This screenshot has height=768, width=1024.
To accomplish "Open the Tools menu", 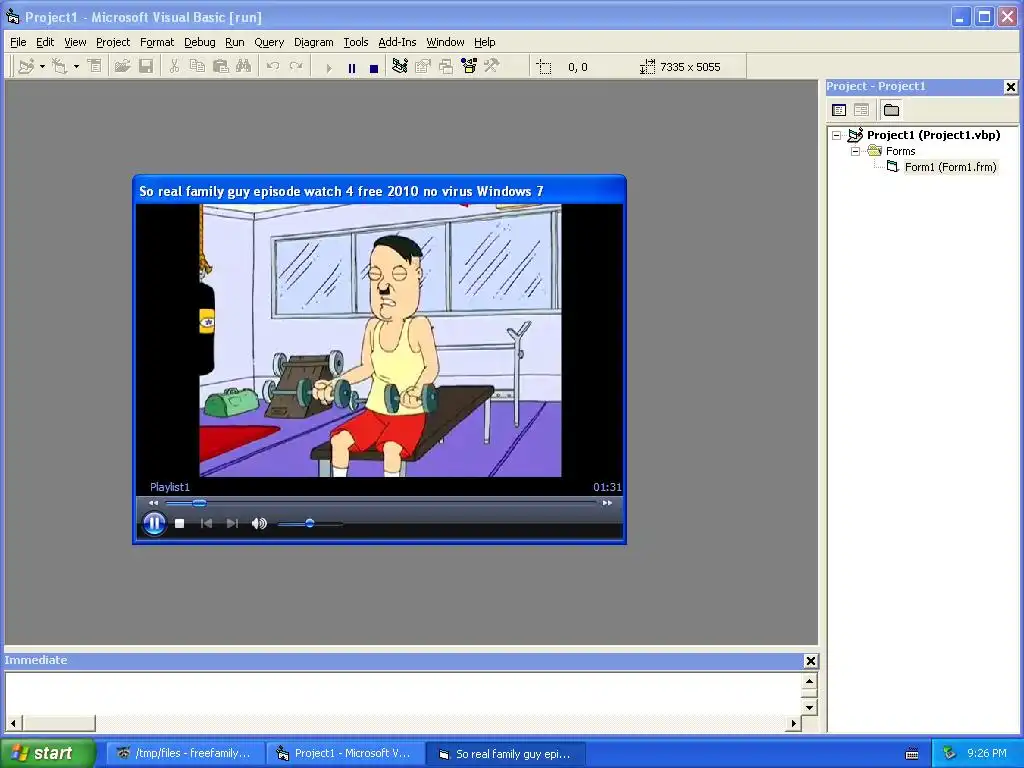I will coord(356,42).
